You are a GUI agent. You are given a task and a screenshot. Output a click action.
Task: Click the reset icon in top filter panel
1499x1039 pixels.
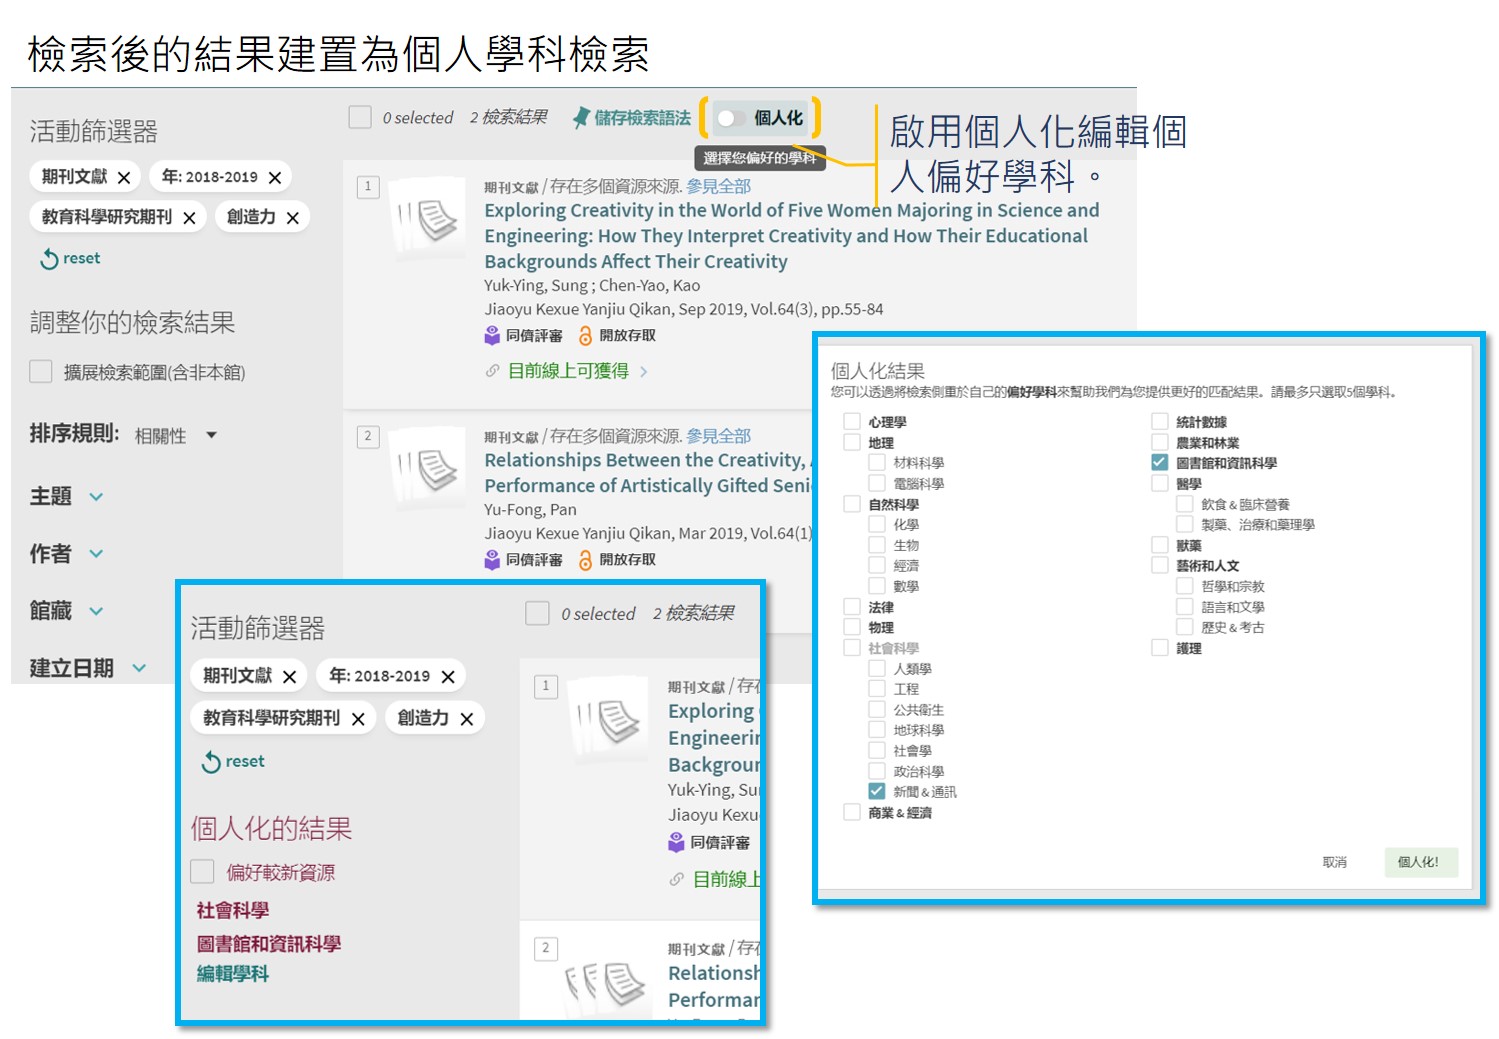pos(49,259)
